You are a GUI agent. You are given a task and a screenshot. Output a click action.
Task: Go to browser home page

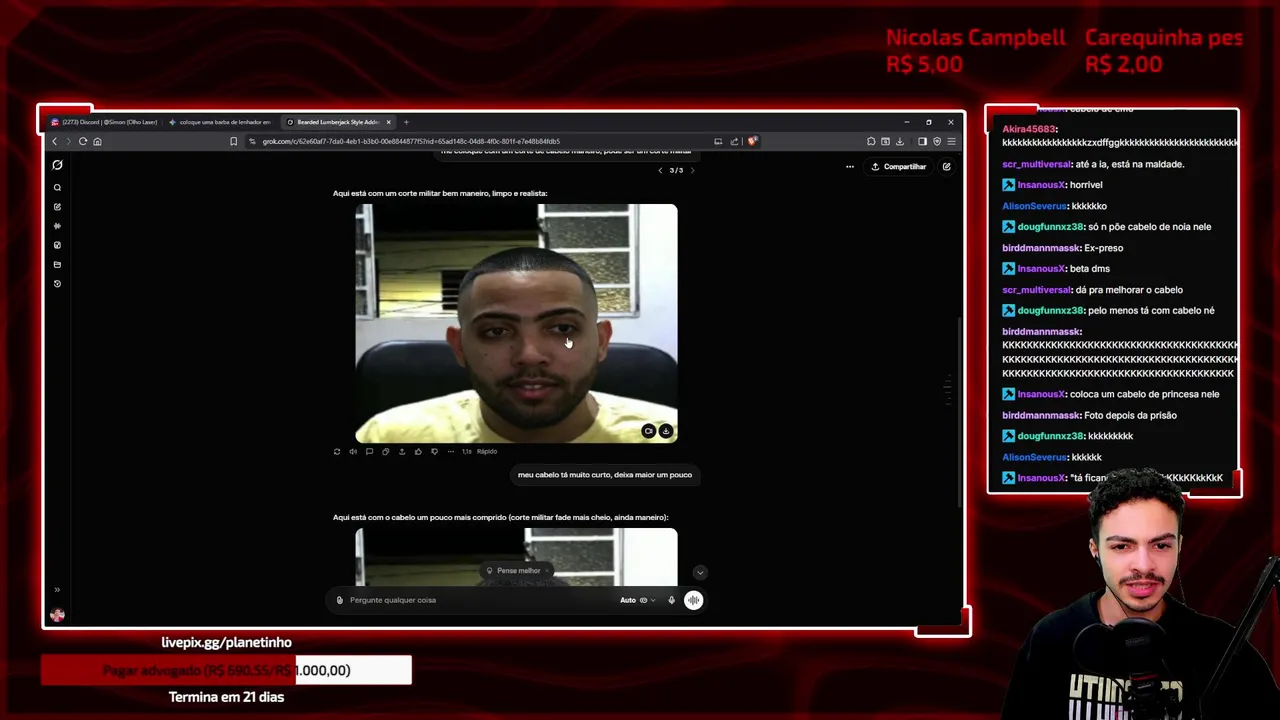click(97, 141)
